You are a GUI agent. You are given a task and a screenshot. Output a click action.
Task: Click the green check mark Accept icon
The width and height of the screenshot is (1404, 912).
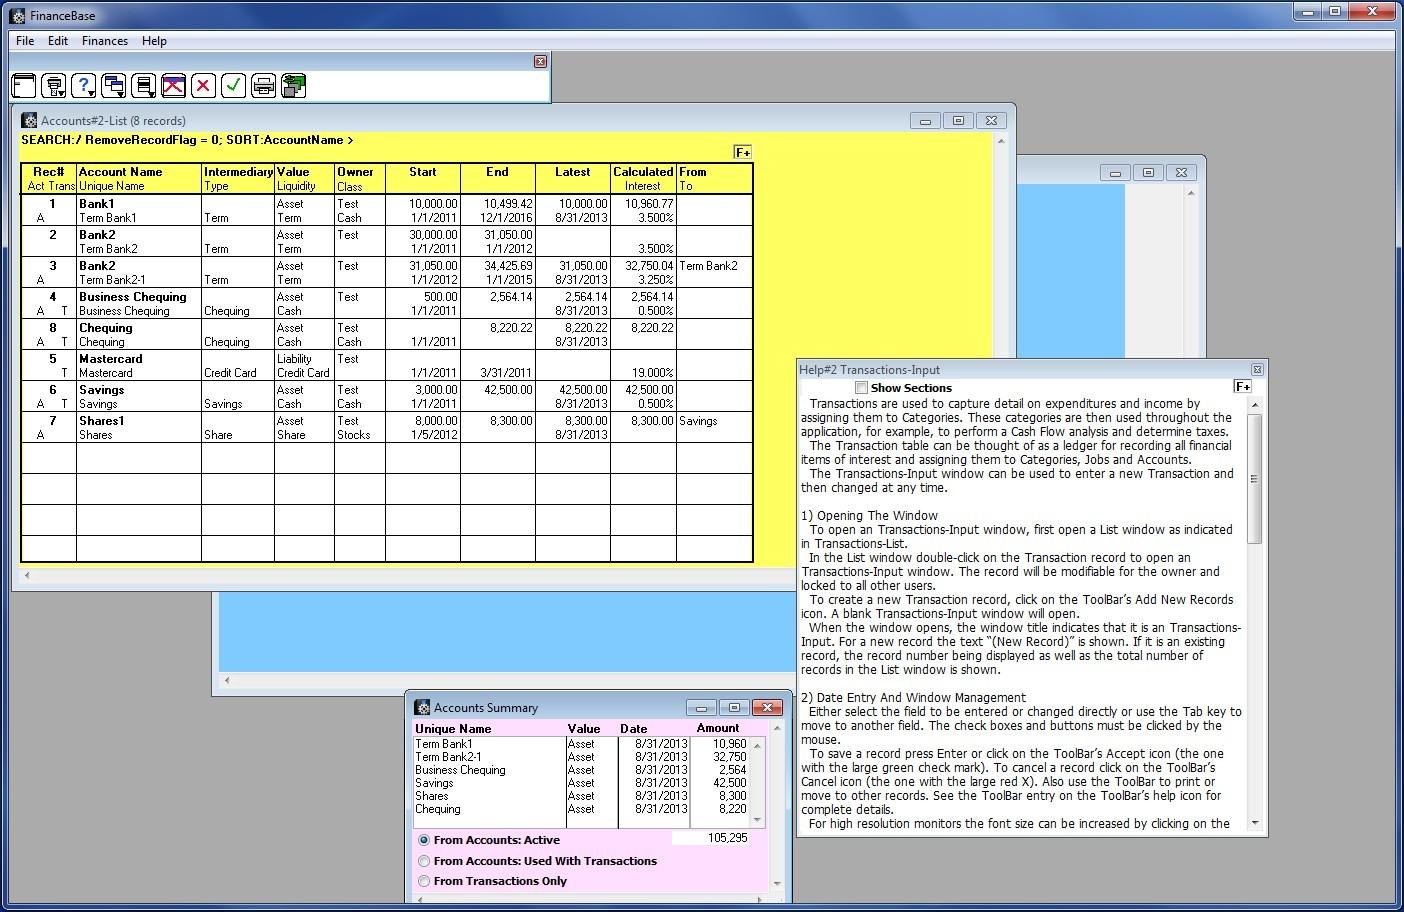coord(233,86)
